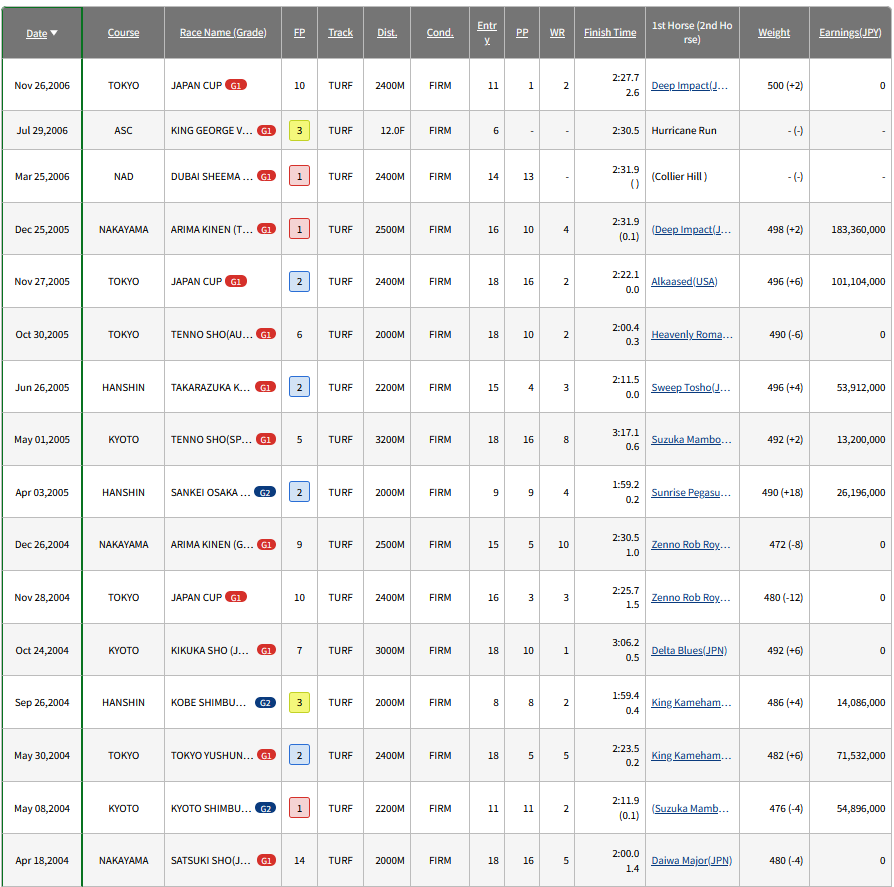Click red 1st-place badge in Dec 25,2005 row
The image size is (894, 887).
point(299,229)
